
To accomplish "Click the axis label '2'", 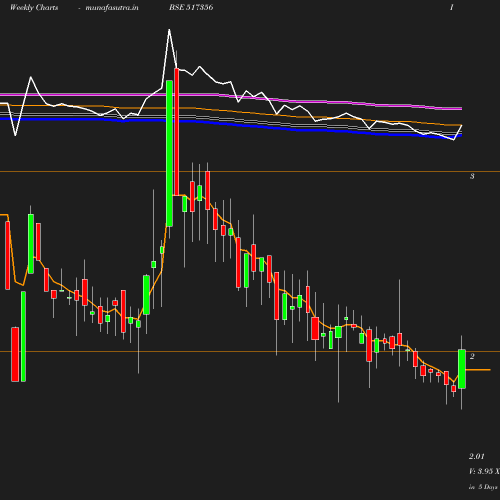I will pos(472,356).
